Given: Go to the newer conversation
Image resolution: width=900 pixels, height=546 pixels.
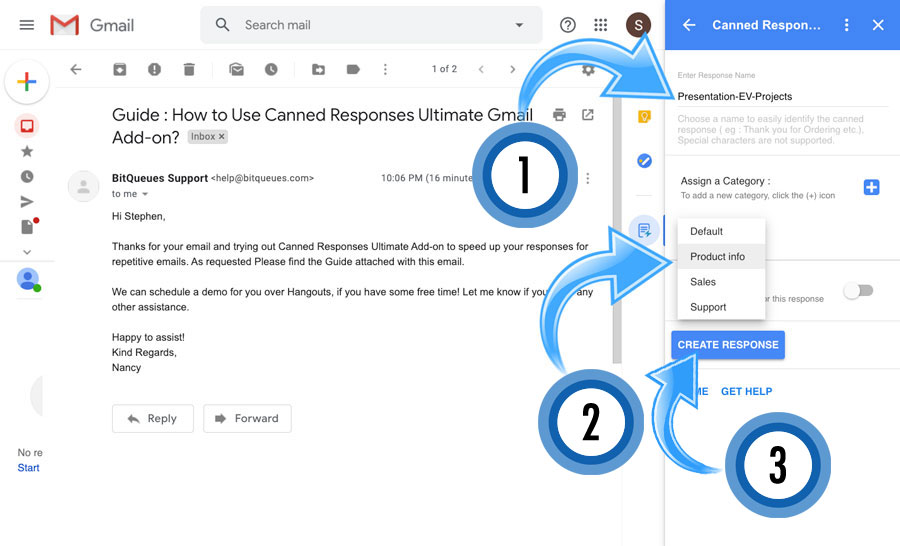Looking at the screenshot, I should coord(481,69).
